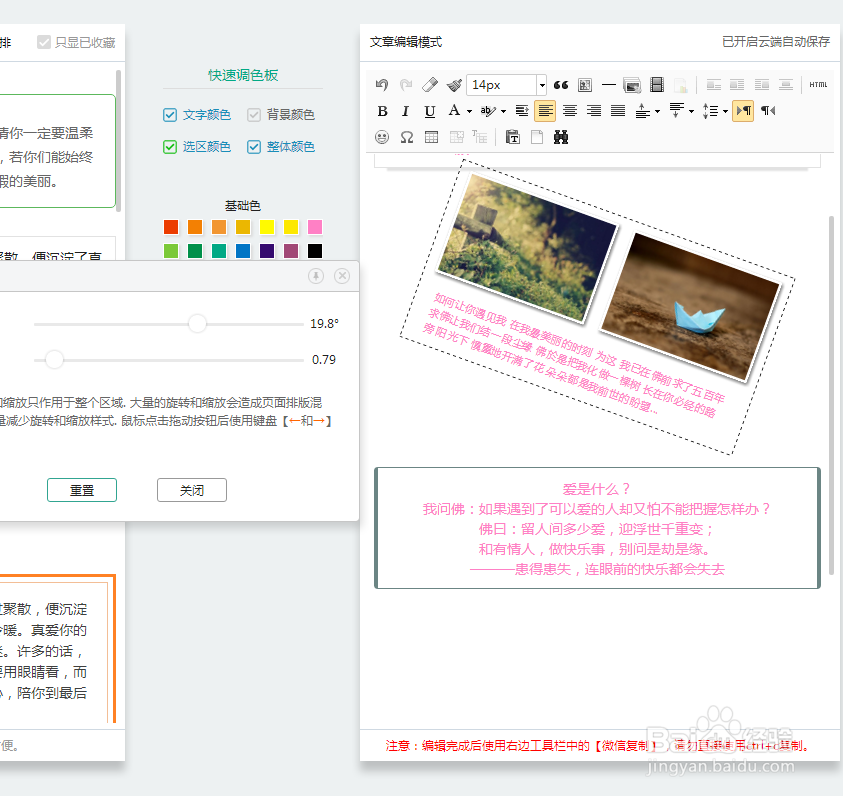Select the Undo icon in the editor toolbar
The image size is (843, 796).
[381, 83]
